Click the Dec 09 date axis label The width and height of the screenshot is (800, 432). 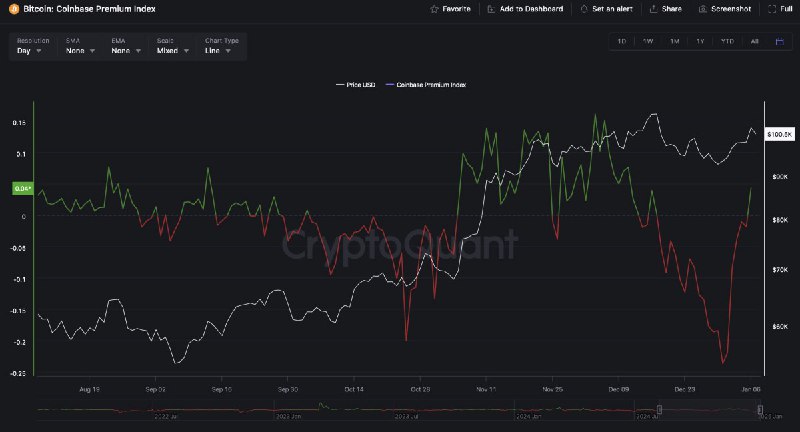coord(618,389)
